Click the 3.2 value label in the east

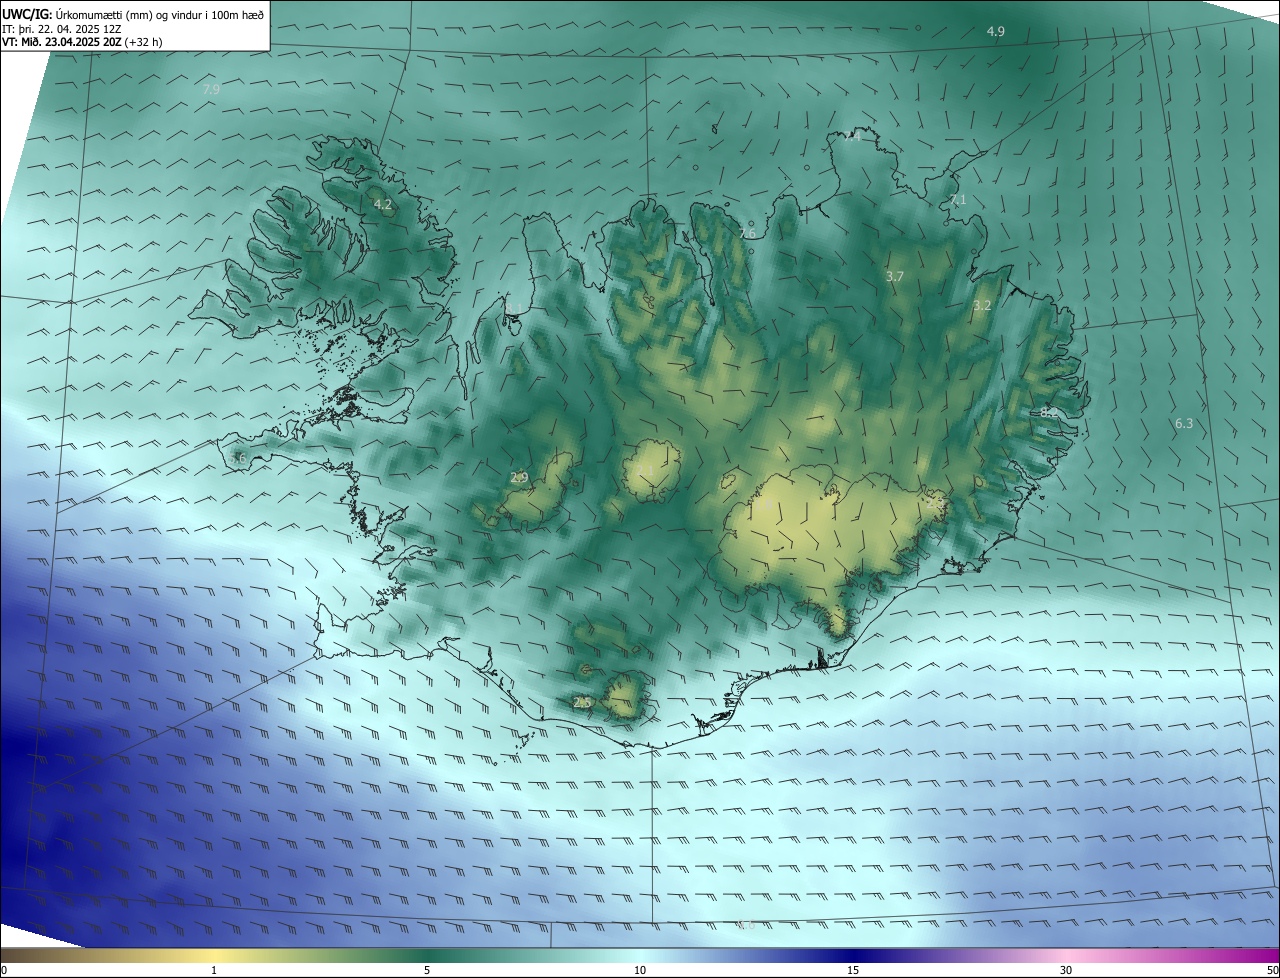coord(982,305)
